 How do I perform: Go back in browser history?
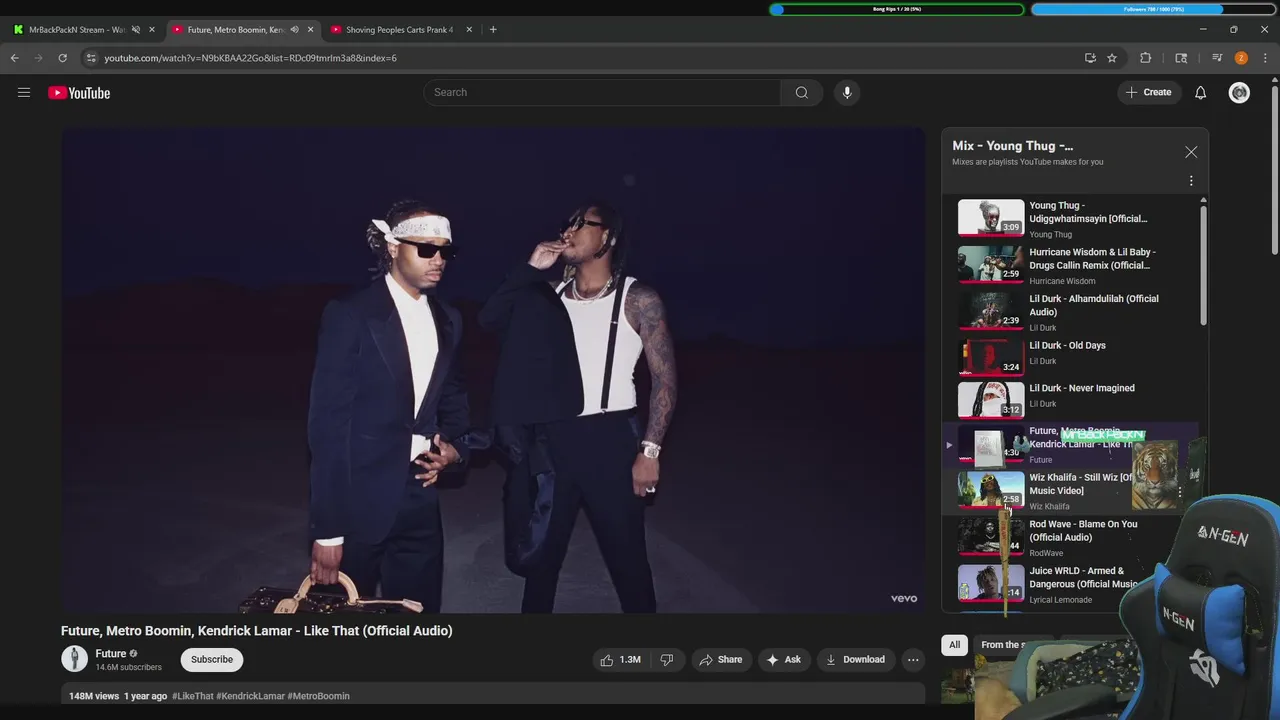pyautogui.click(x=14, y=58)
